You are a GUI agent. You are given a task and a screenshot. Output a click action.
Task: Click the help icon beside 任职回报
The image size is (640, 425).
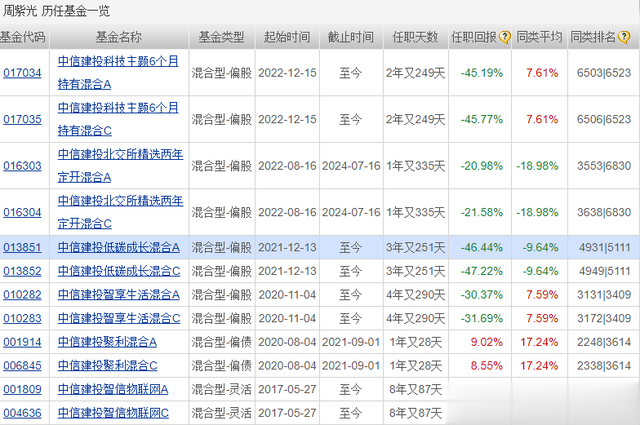505,37
